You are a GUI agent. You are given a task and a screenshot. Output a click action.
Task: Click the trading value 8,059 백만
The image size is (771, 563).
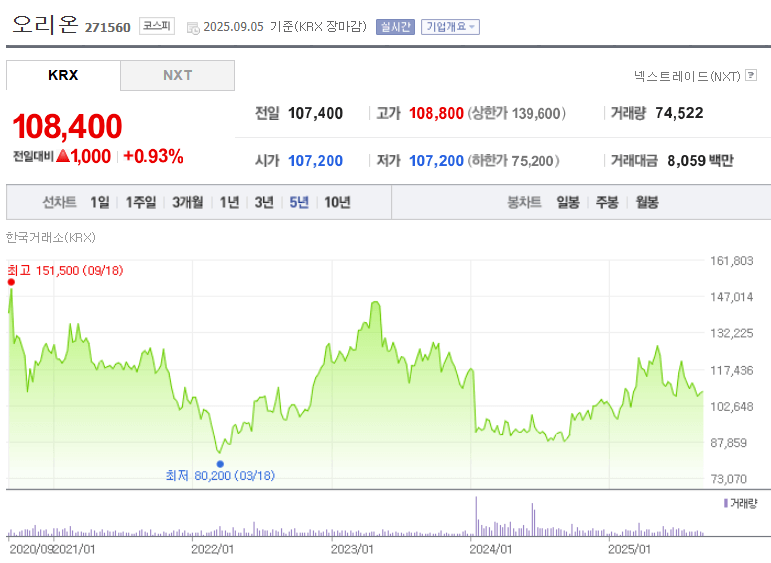pos(700,161)
